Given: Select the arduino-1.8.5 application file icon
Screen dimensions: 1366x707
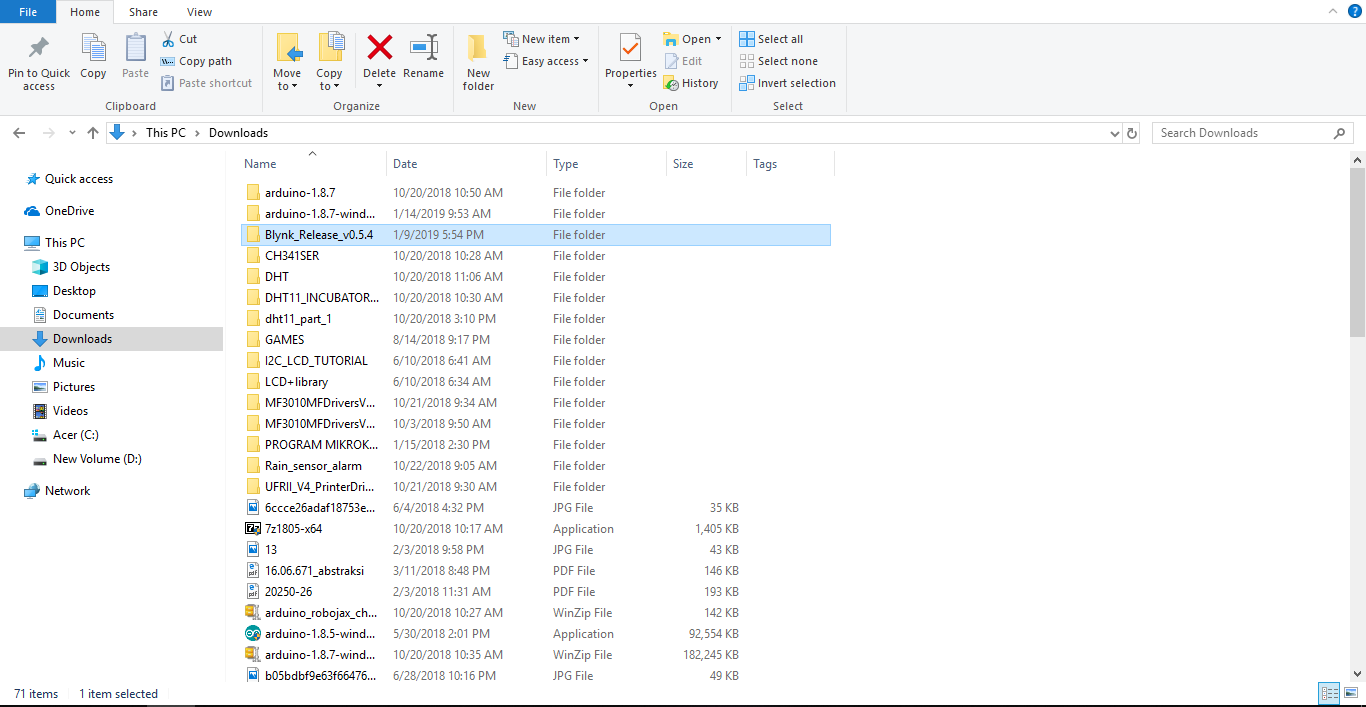Looking at the screenshot, I should click(x=253, y=634).
